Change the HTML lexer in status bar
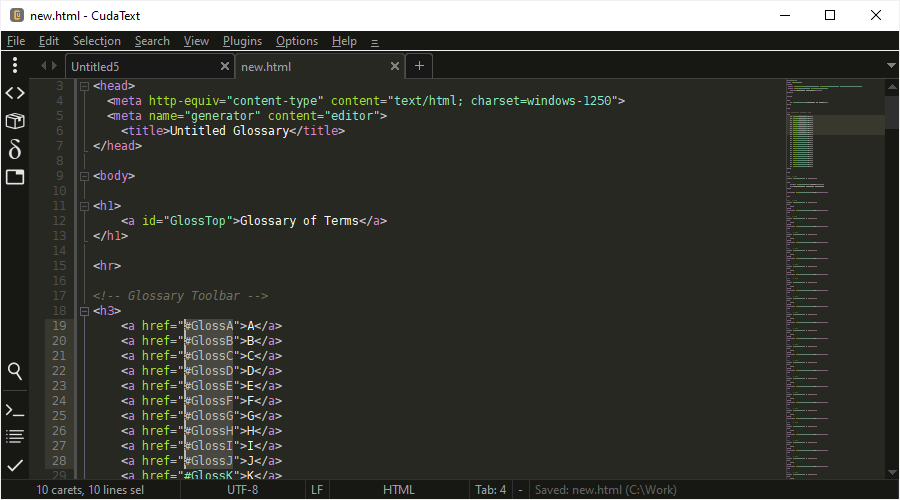This screenshot has width=900, height=500. (399, 490)
